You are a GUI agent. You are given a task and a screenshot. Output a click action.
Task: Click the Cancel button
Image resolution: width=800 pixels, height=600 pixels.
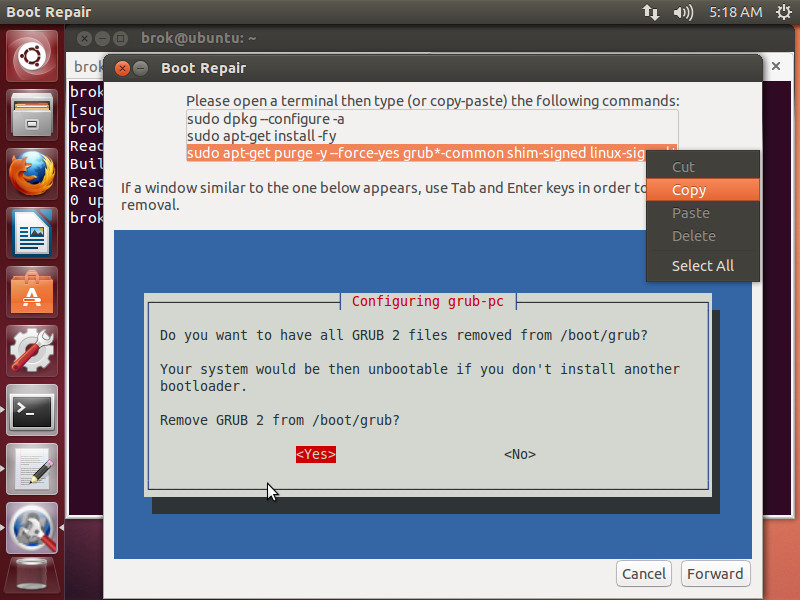[x=643, y=573]
